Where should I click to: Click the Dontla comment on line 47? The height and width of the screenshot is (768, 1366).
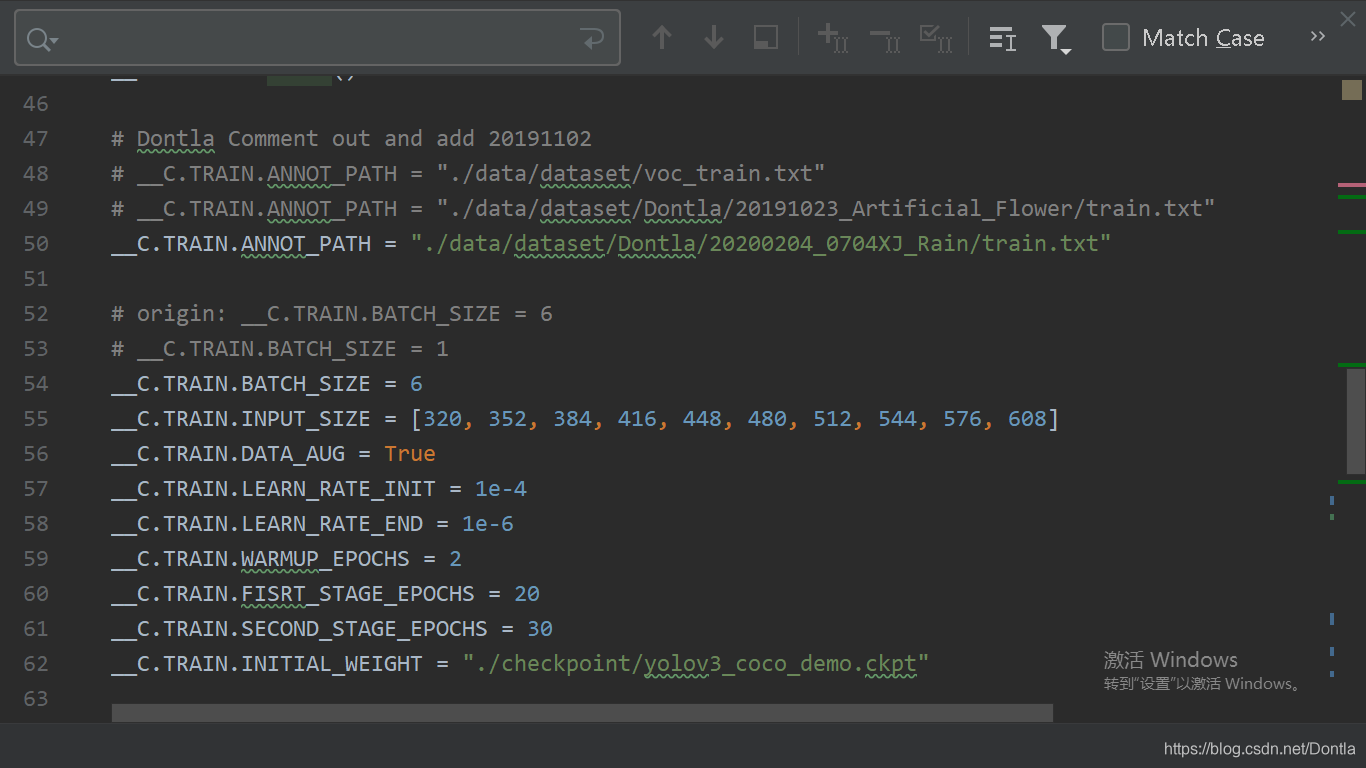tap(351, 138)
